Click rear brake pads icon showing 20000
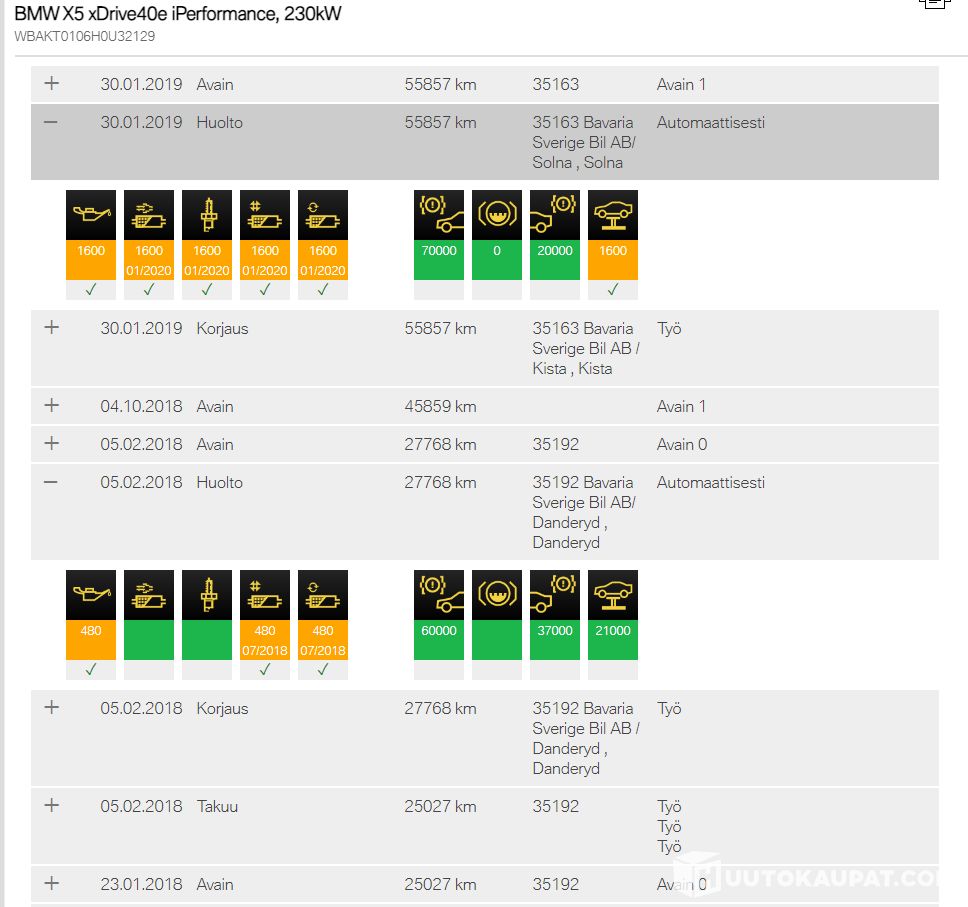 click(x=555, y=215)
